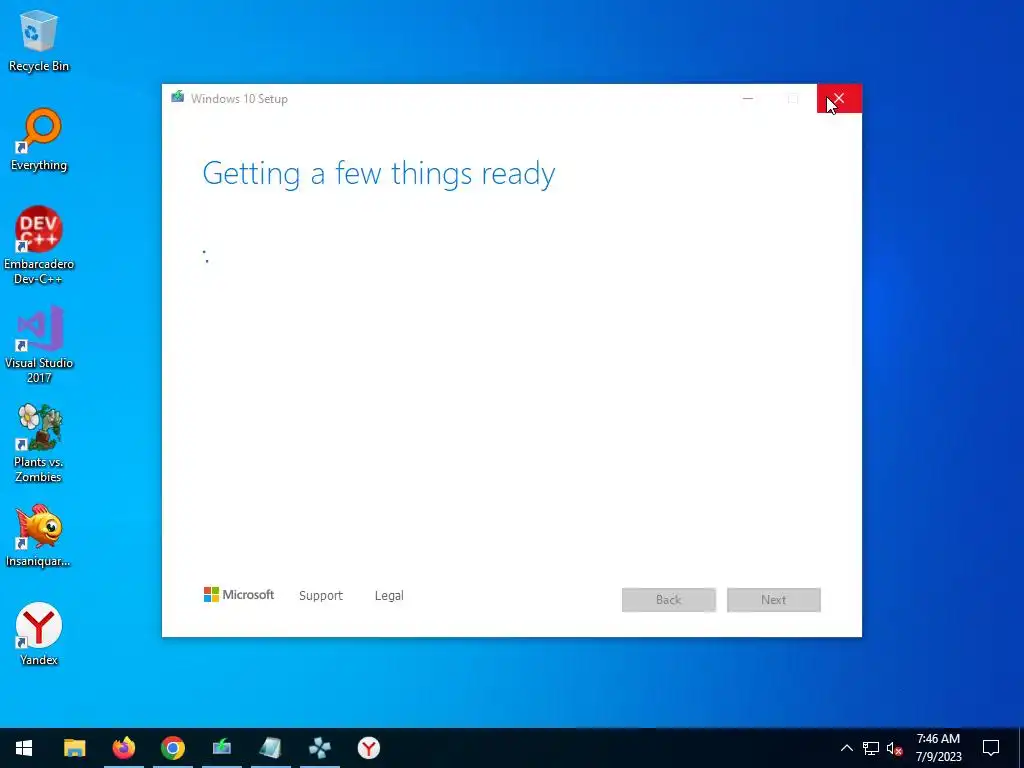The width and height of the screenshot is (1024, 768).
Task: Select the Yandex desktop shortcut
Action: (39, 634)
